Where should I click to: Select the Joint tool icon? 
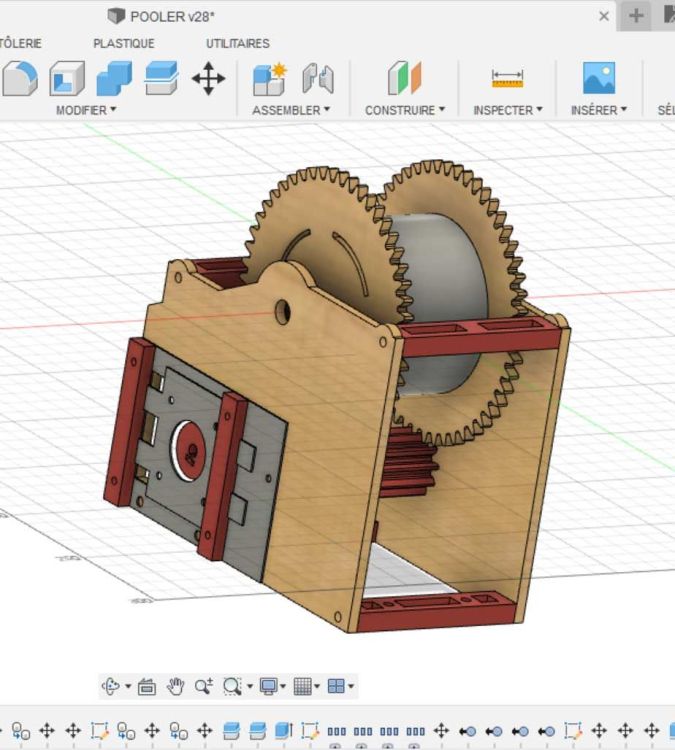(x=318, y=78)
